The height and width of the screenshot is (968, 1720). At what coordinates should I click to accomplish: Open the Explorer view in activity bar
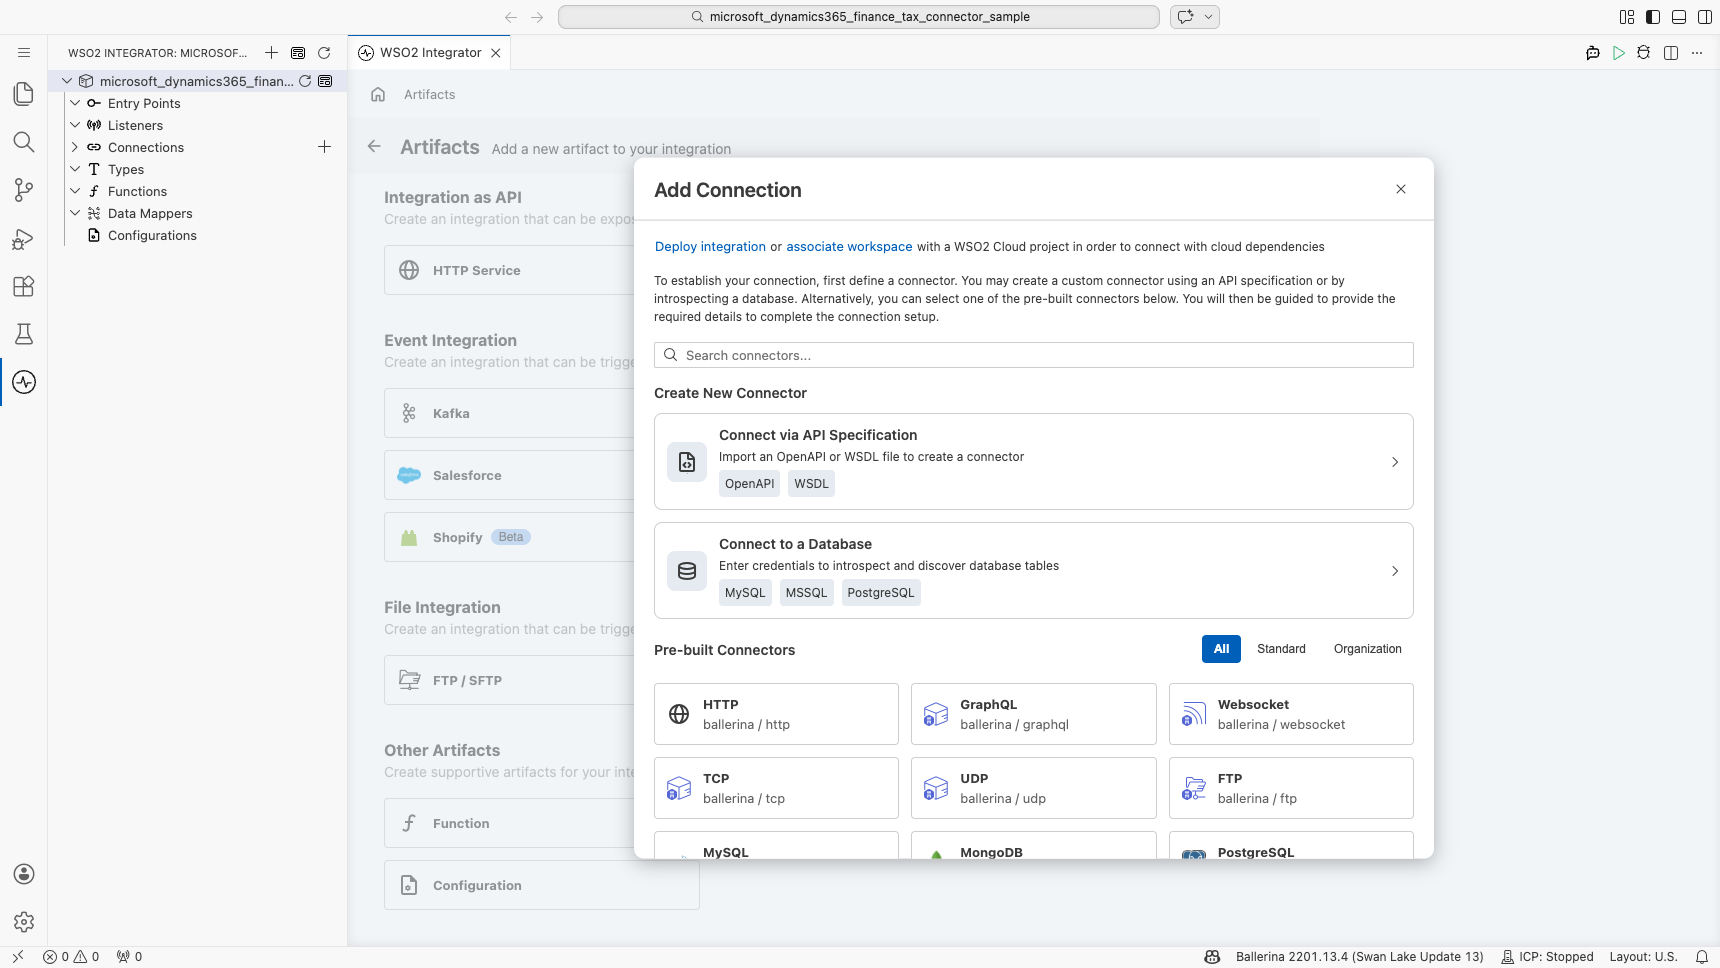pyautogui.click(x=24, y=94)
